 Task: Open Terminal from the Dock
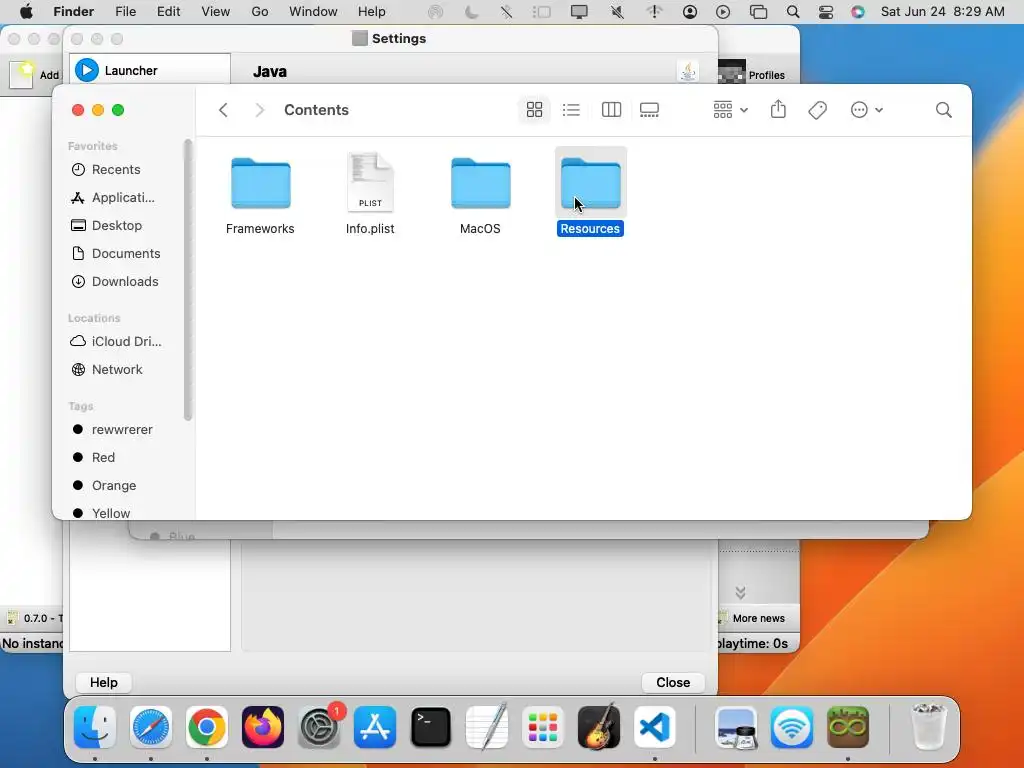430,727
